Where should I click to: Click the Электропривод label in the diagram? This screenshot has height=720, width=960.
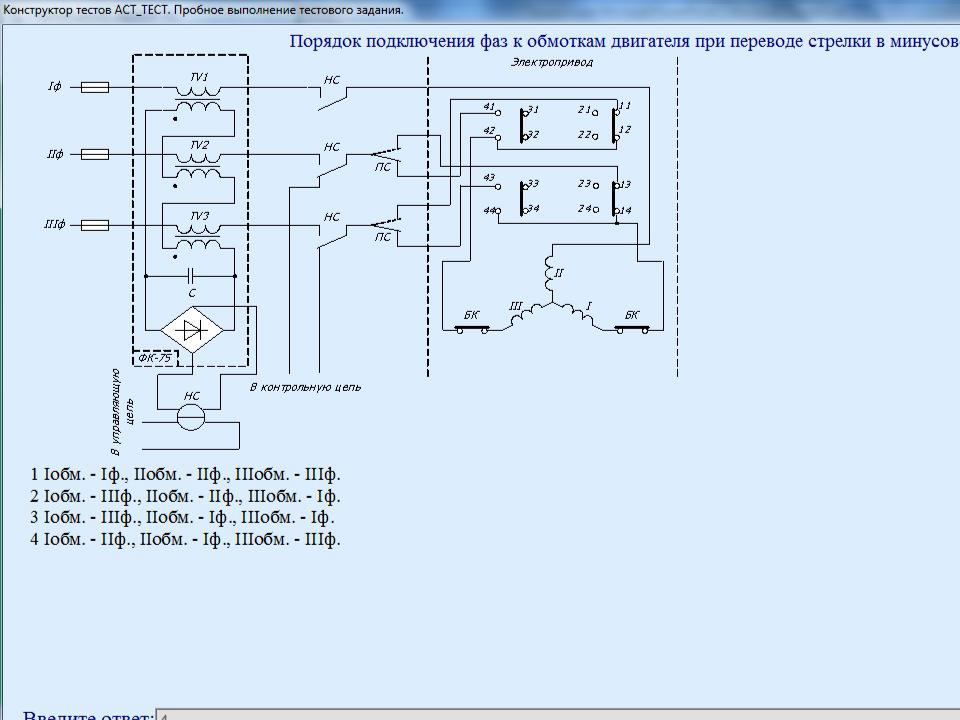pos(552,62)
